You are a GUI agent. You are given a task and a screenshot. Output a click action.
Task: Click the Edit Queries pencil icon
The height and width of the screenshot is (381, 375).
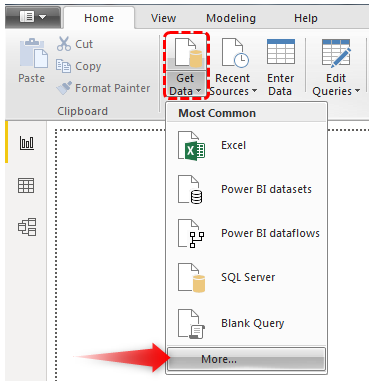336,52
